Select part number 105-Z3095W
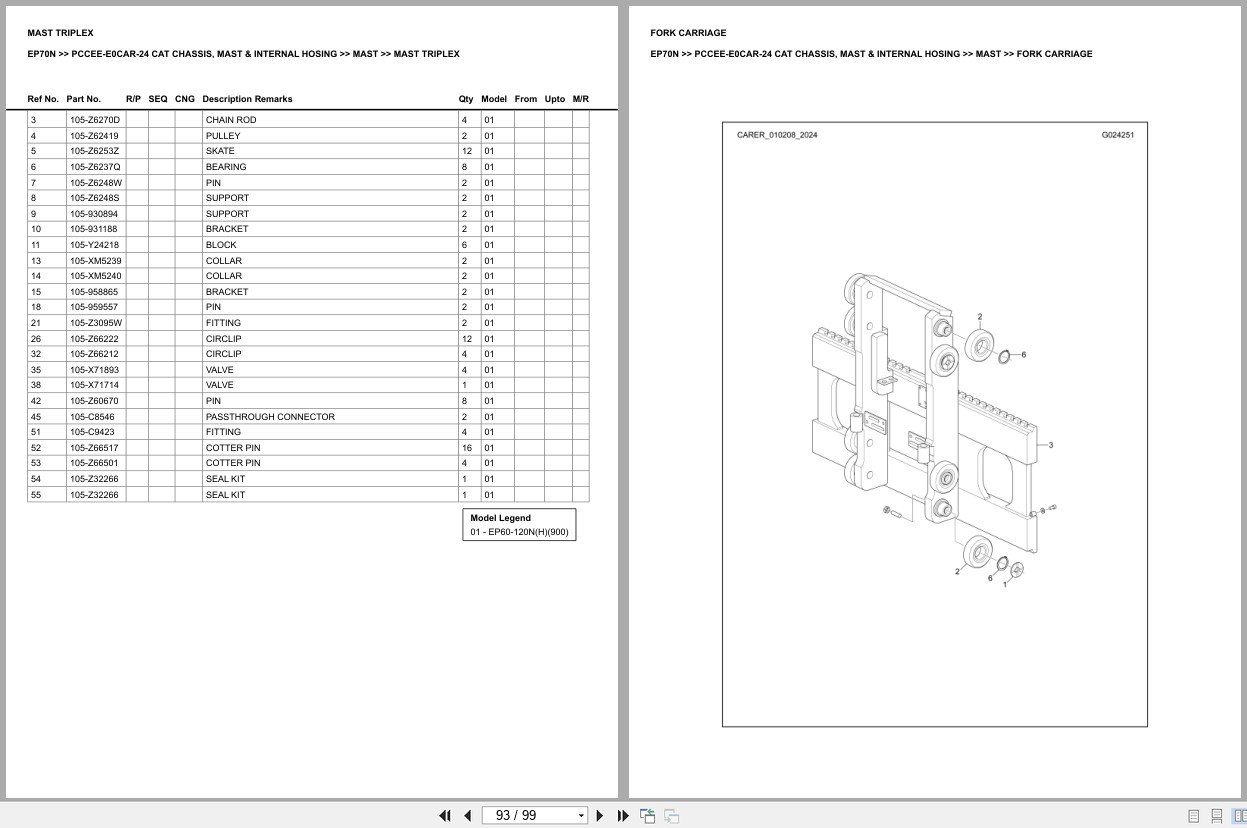The width and height of the screenshot is (1247, 828). (x=96, y=323)
